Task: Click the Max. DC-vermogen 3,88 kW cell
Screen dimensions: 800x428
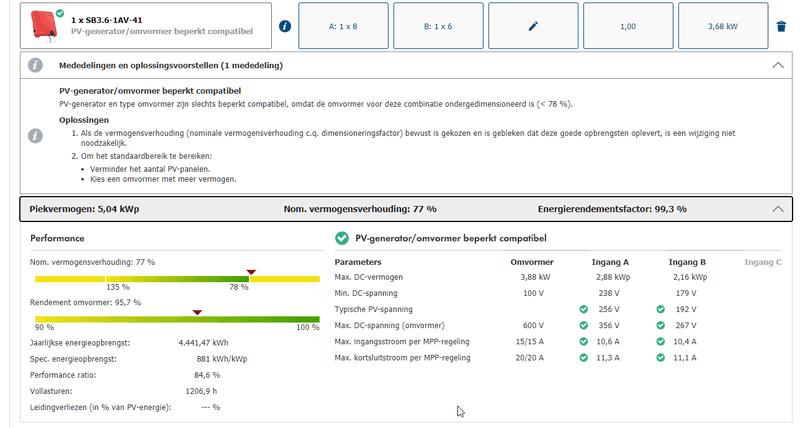Action: click(x=535, y=278)
